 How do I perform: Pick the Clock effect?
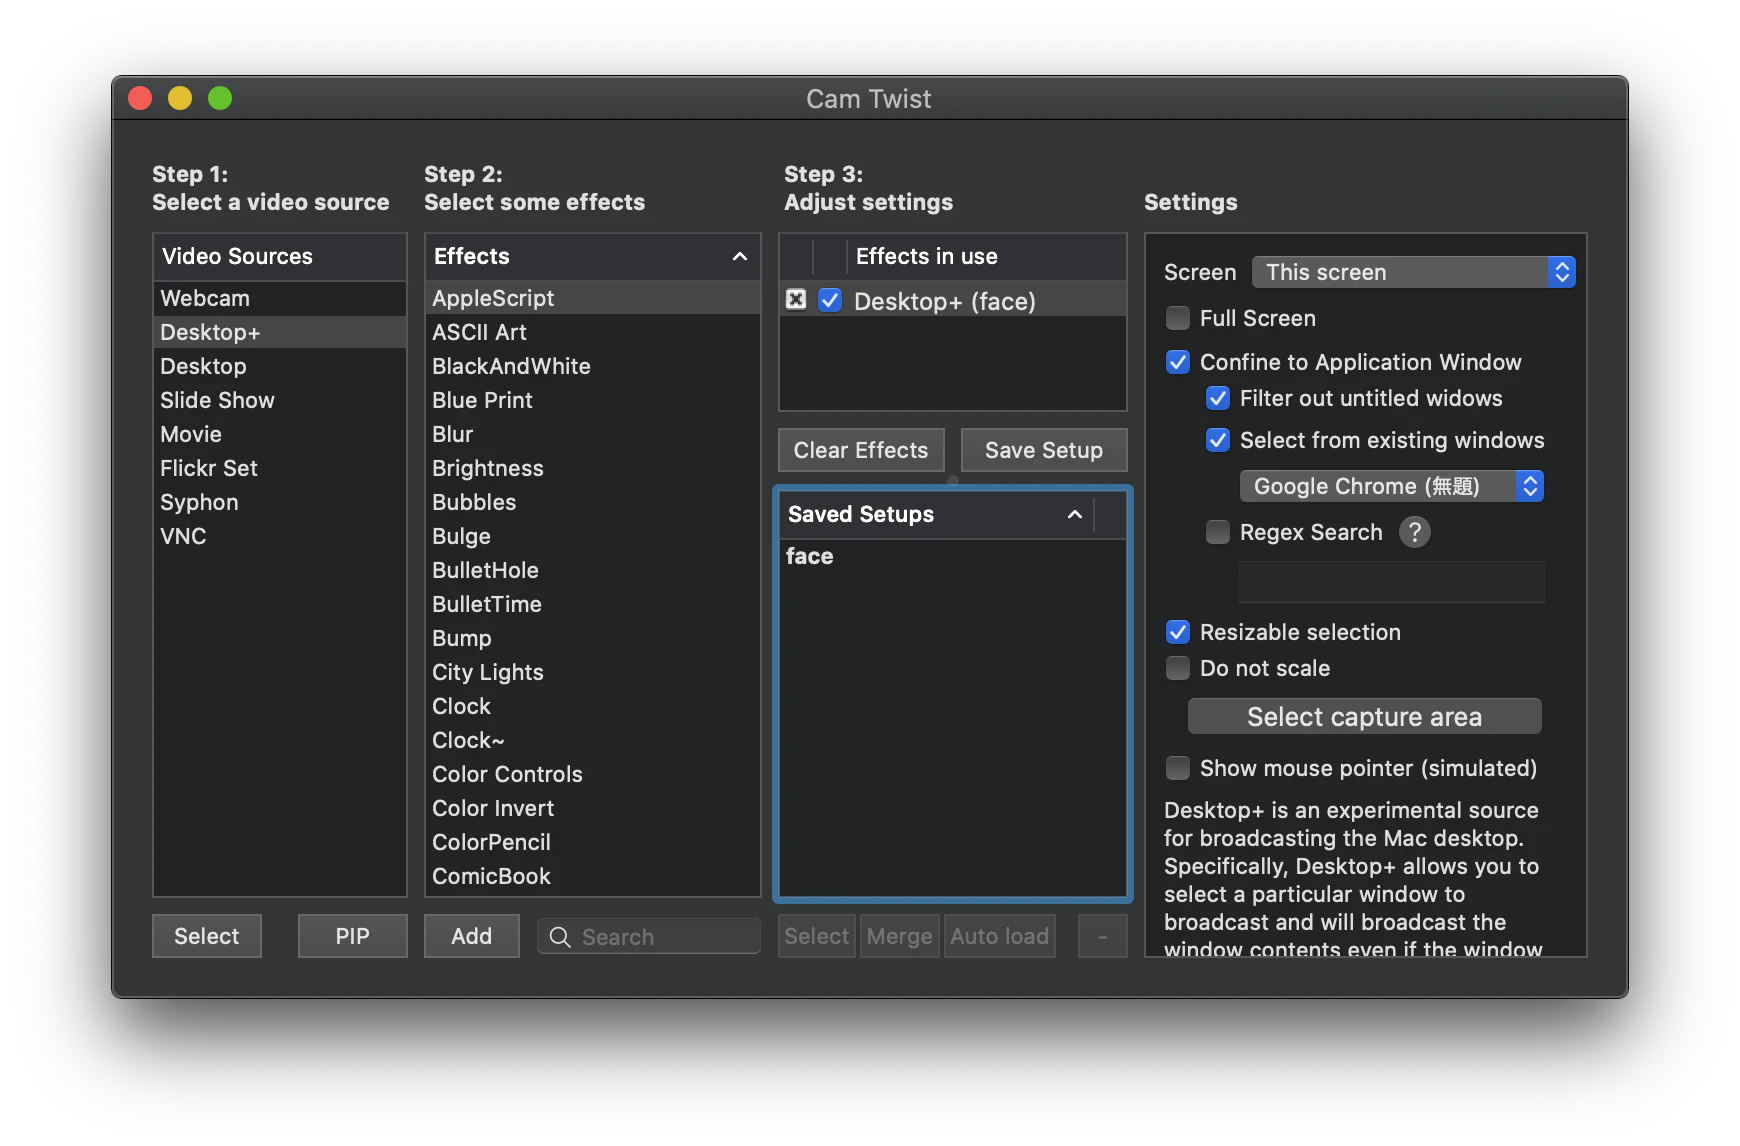pos(593,706)
